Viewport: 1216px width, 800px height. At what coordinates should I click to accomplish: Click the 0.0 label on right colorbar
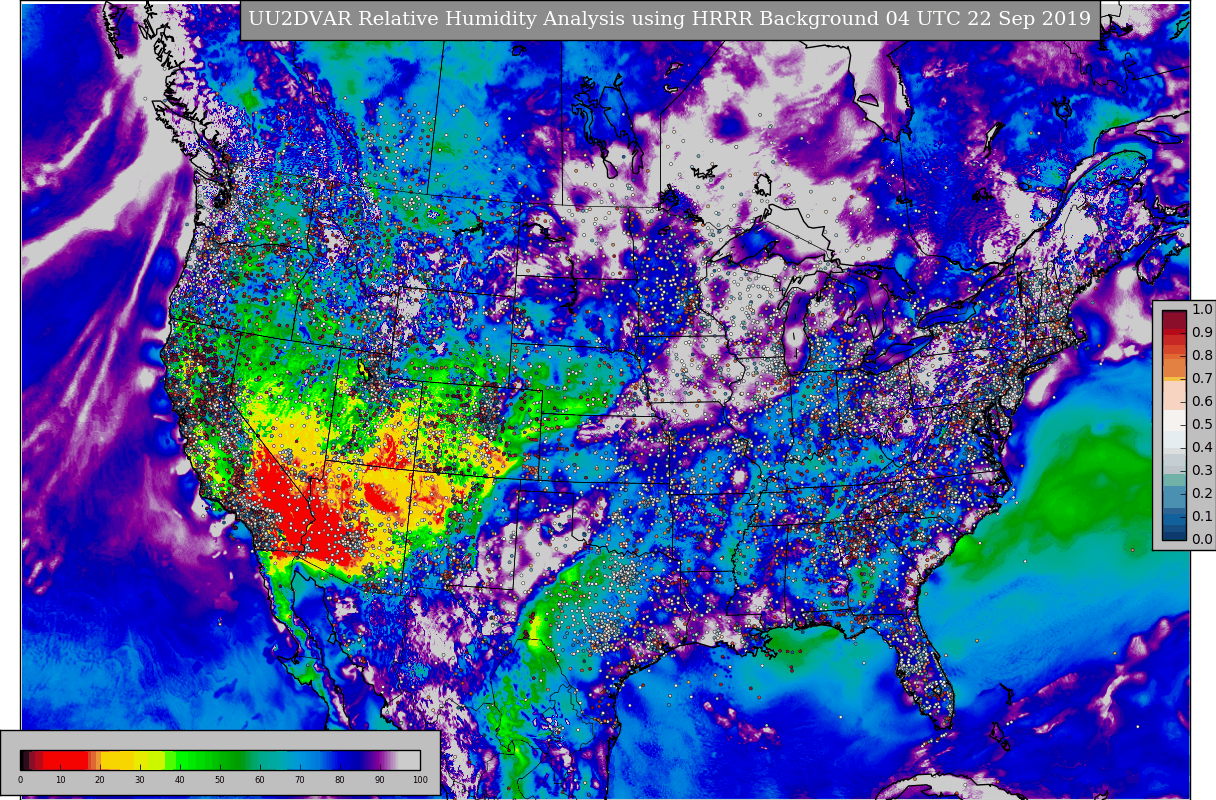point(1202,539)
